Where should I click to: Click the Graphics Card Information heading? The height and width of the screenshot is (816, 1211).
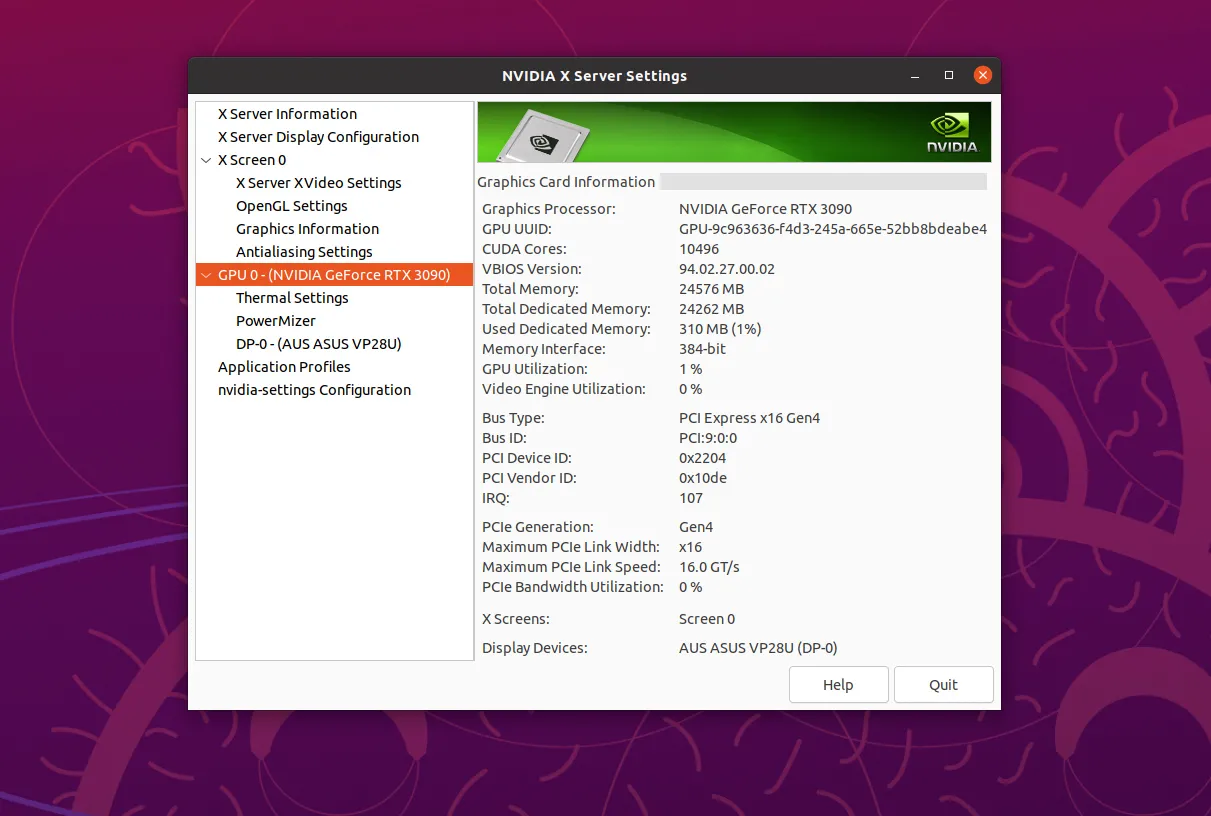point(566,182)
